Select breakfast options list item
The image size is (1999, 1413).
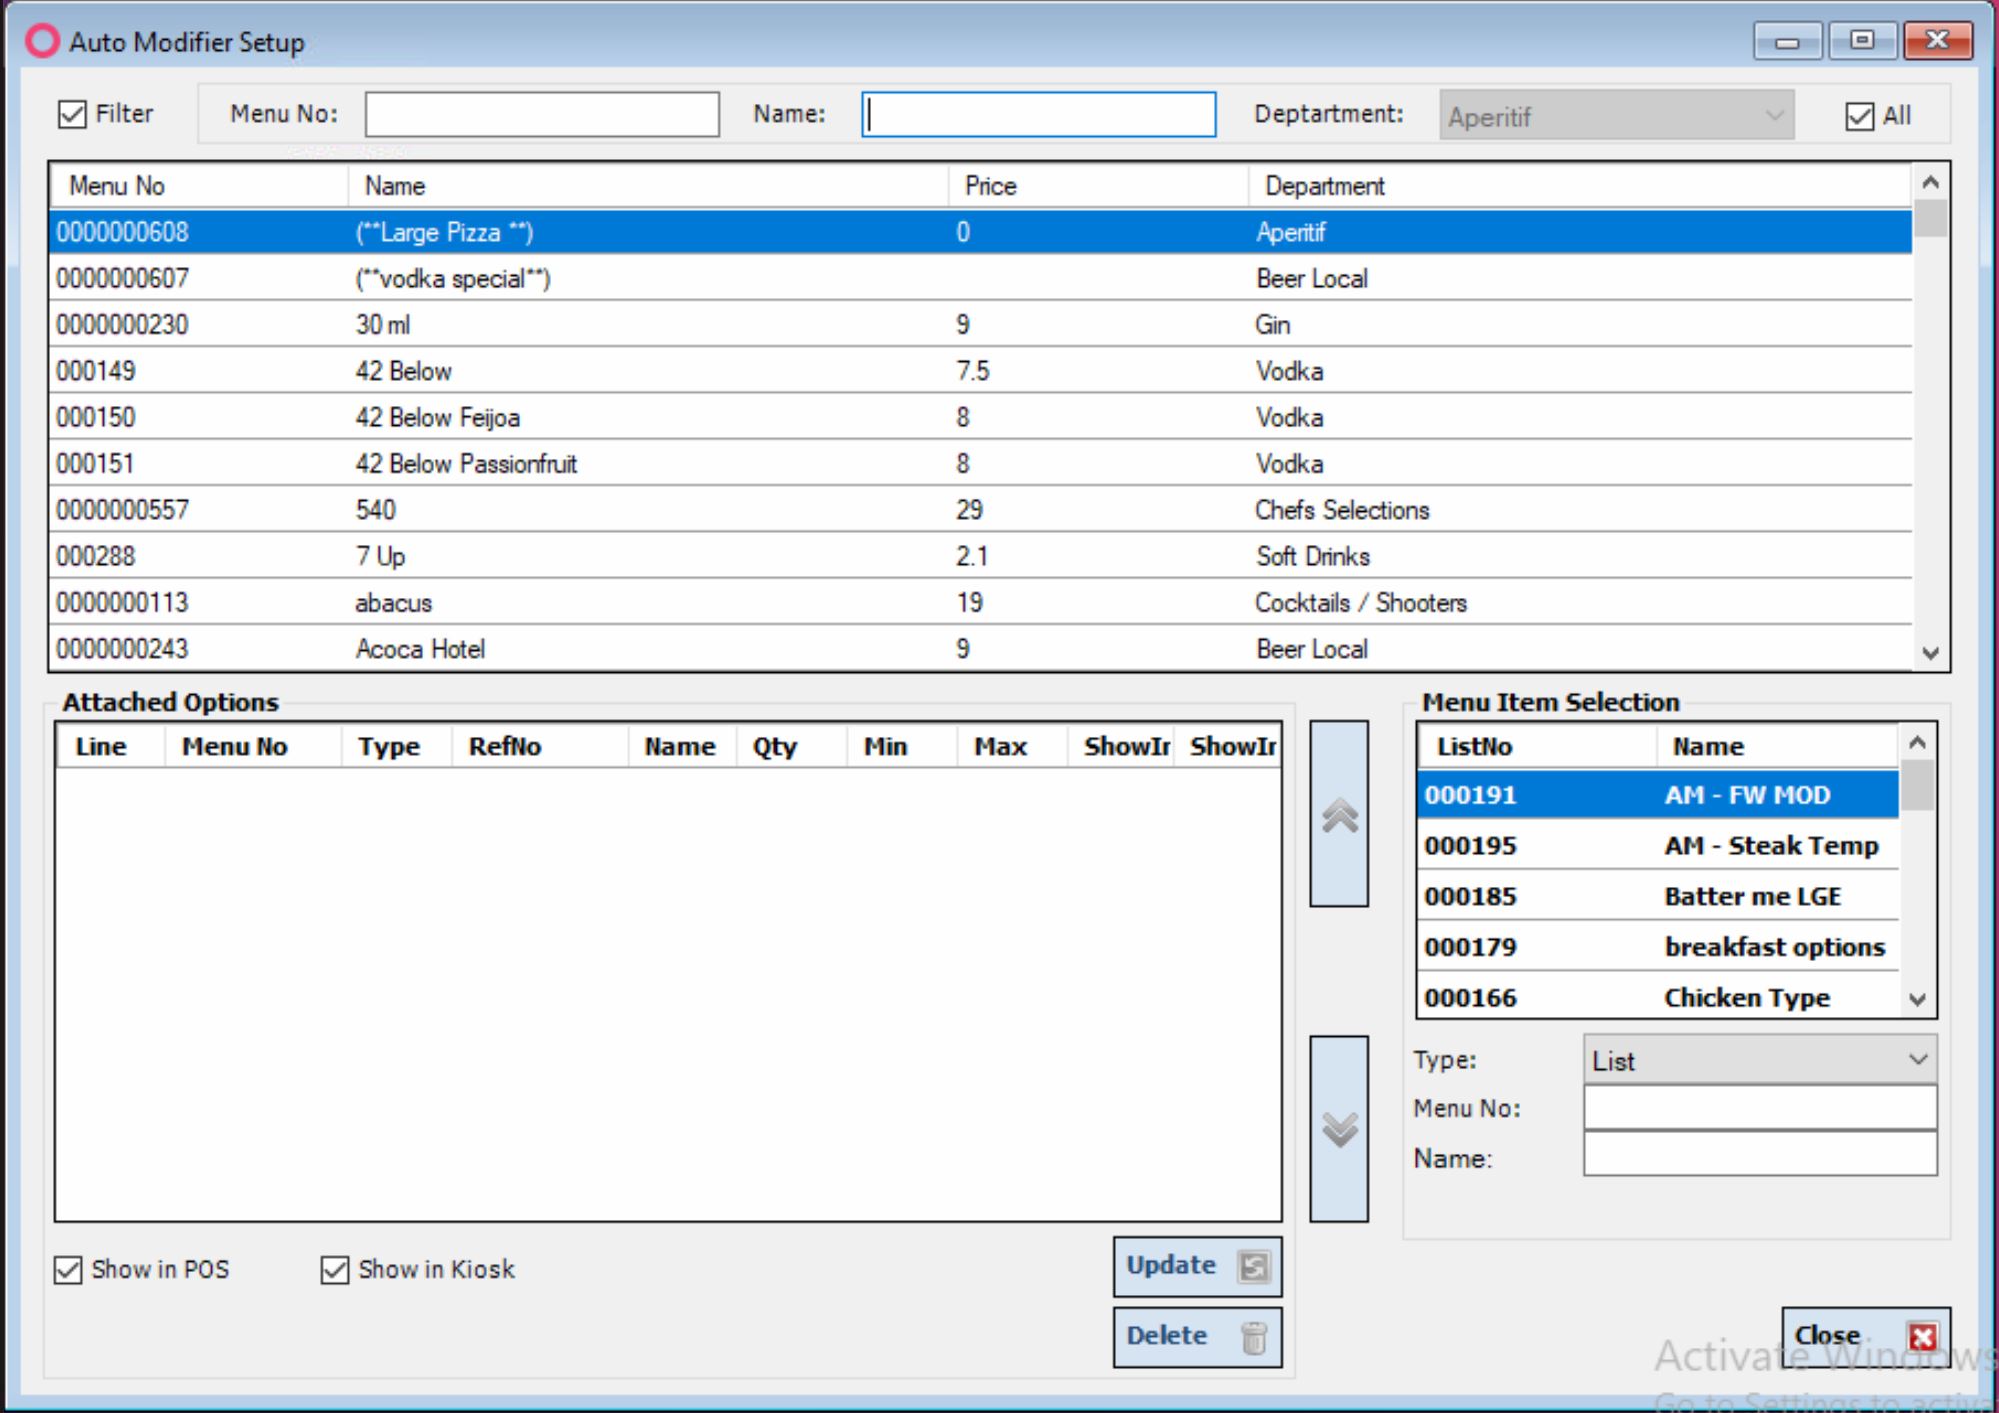pos(1658,947)
